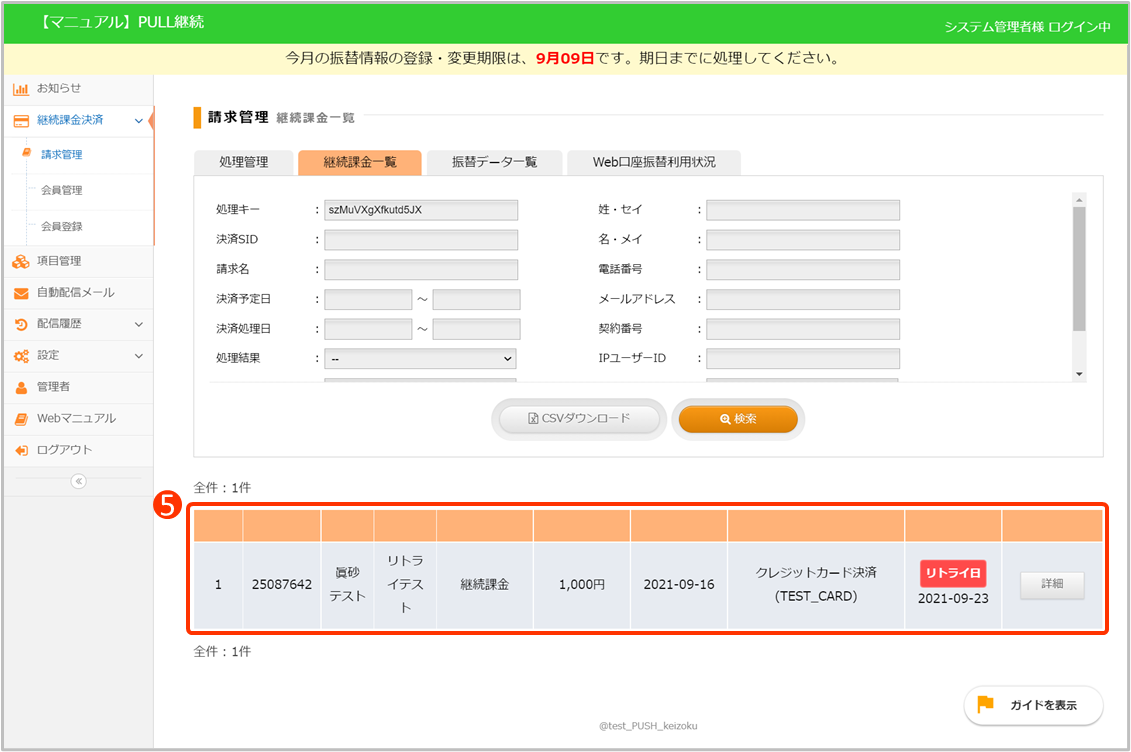Click the お知らせ chart icon in sidebar
The height and width of the screenshot is (752, 1131).
click(21, 89)
